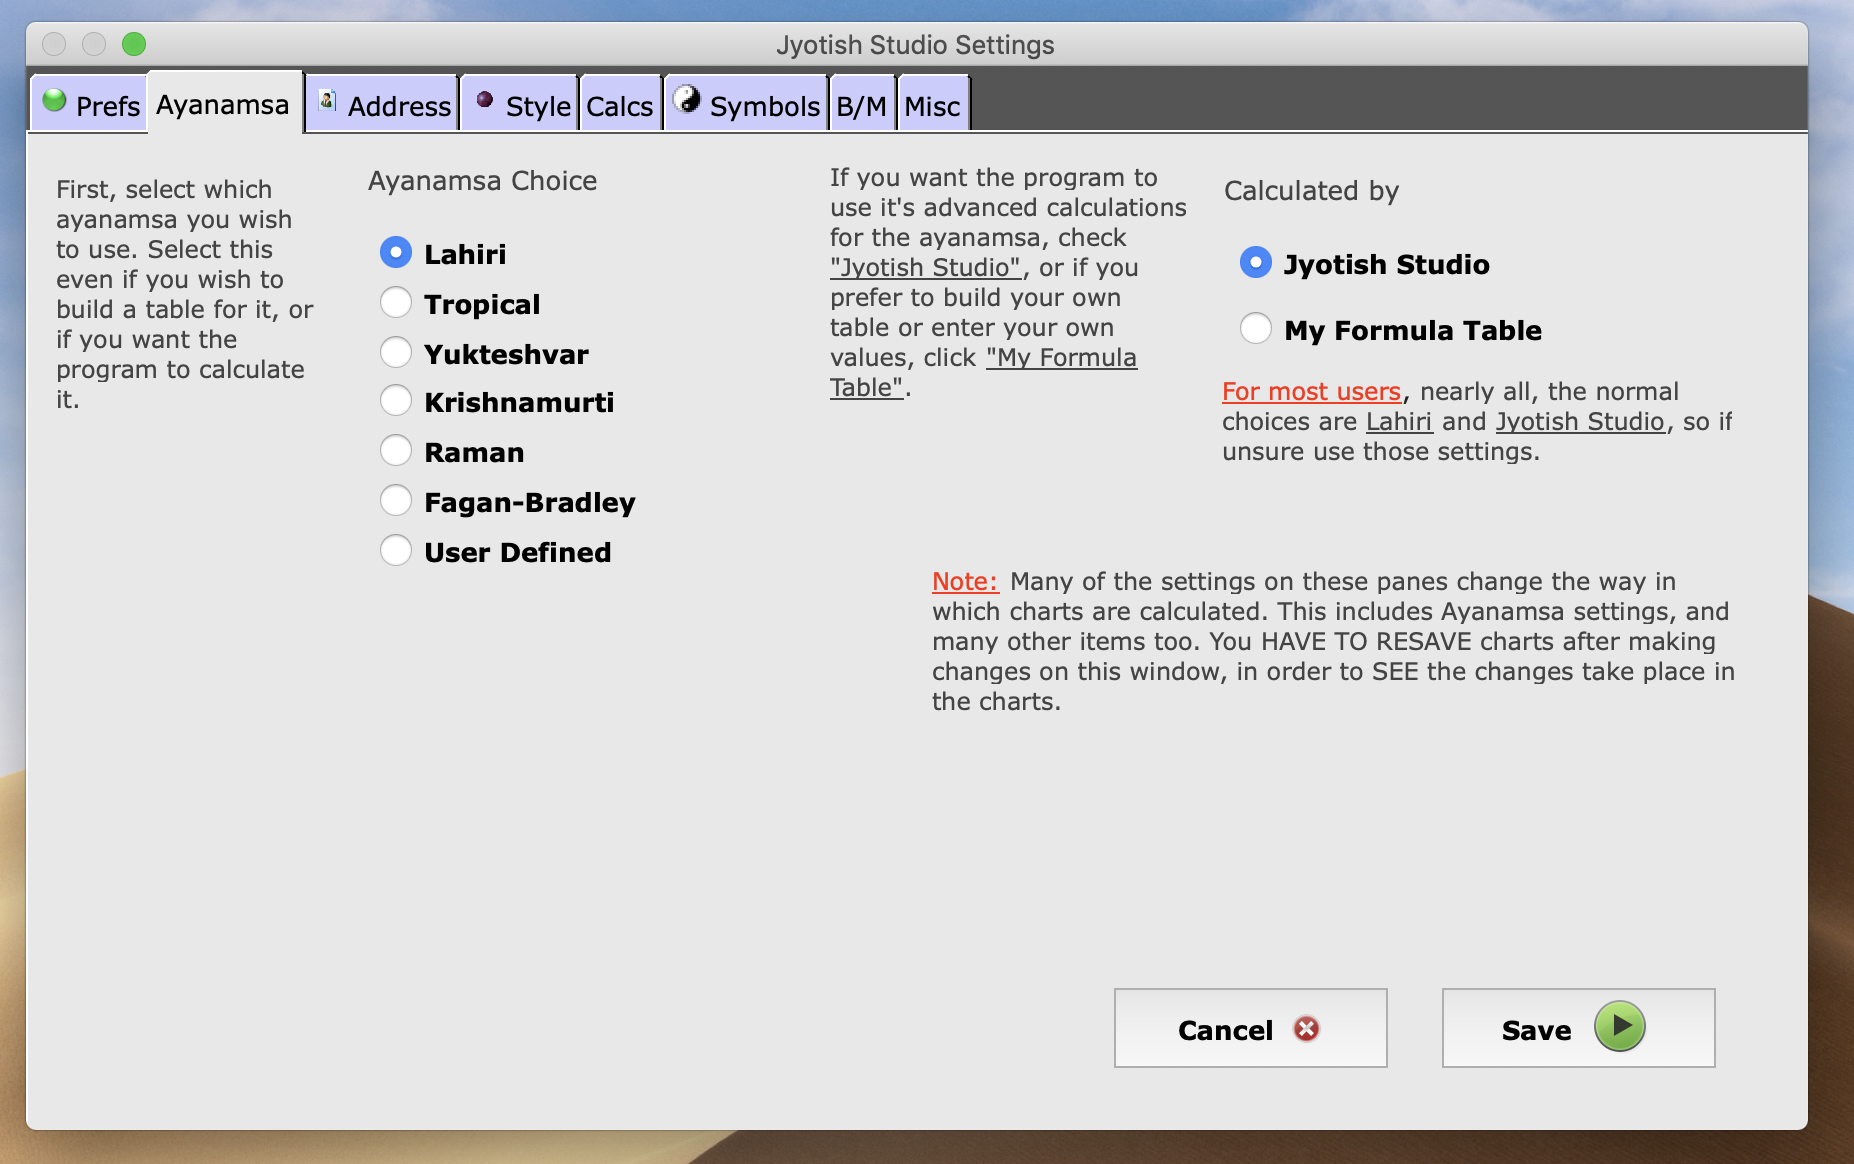Click the green ball icon on Prefs tab

click(x=55, y=100)
